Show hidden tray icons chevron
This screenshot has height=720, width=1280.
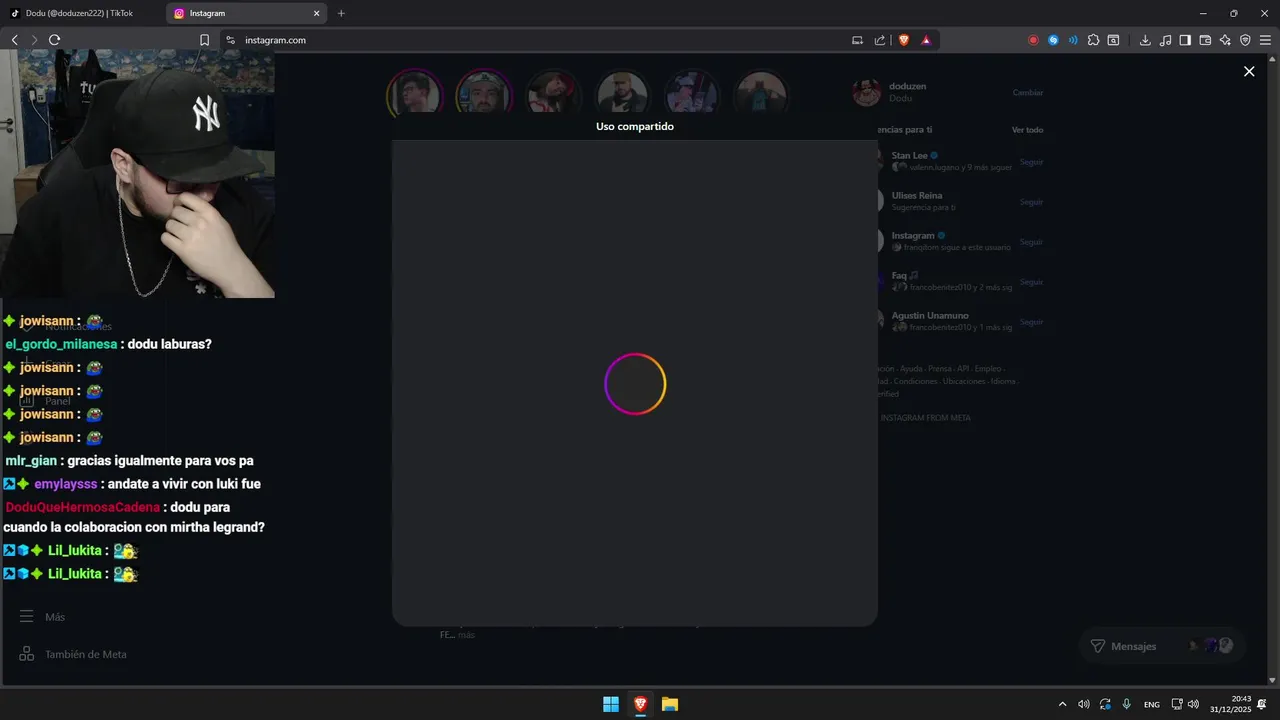1062,704
